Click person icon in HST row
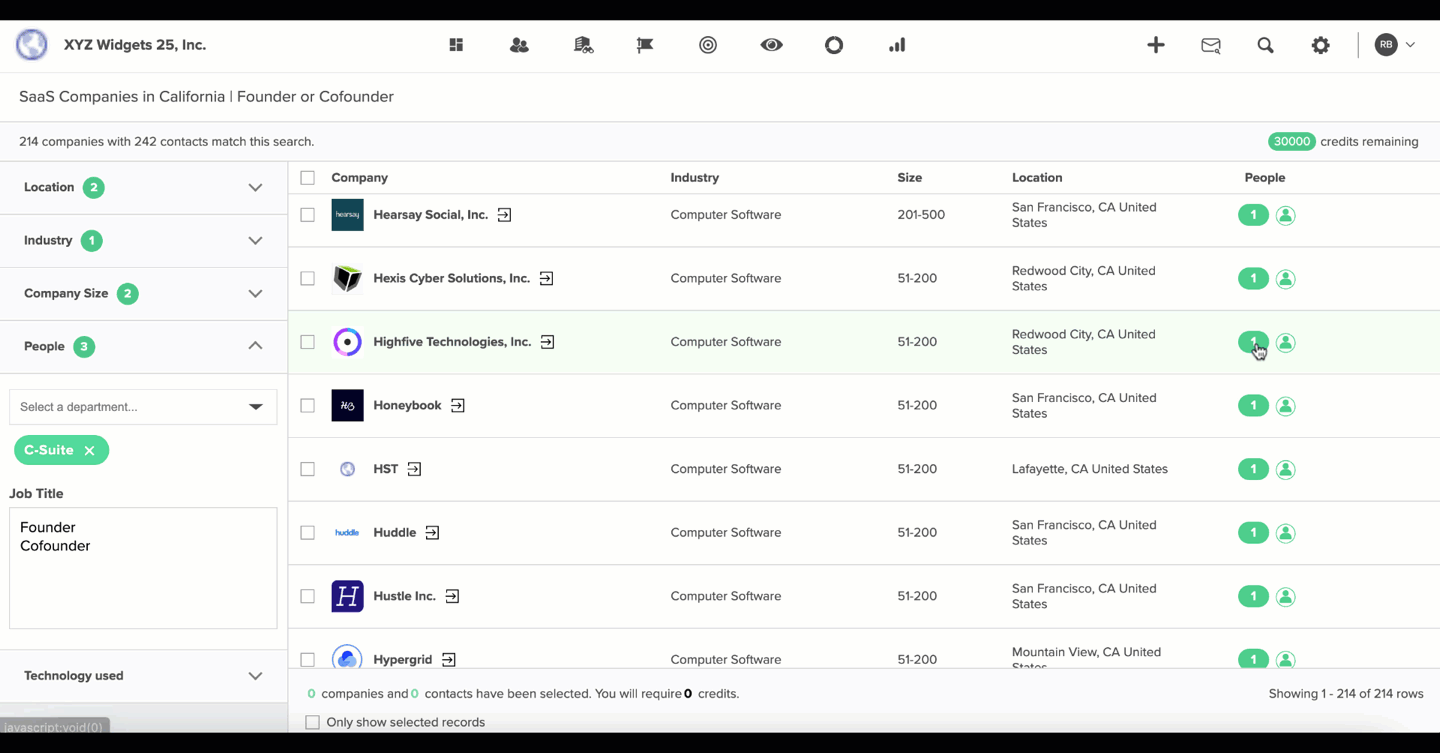The height and width of the screenshot is (753, 1440). (1286, 469)
